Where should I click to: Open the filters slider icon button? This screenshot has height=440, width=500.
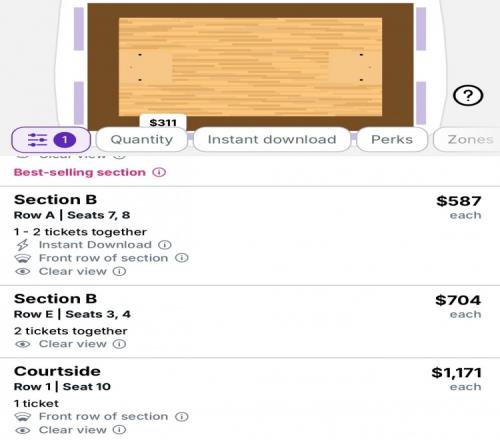51,140
